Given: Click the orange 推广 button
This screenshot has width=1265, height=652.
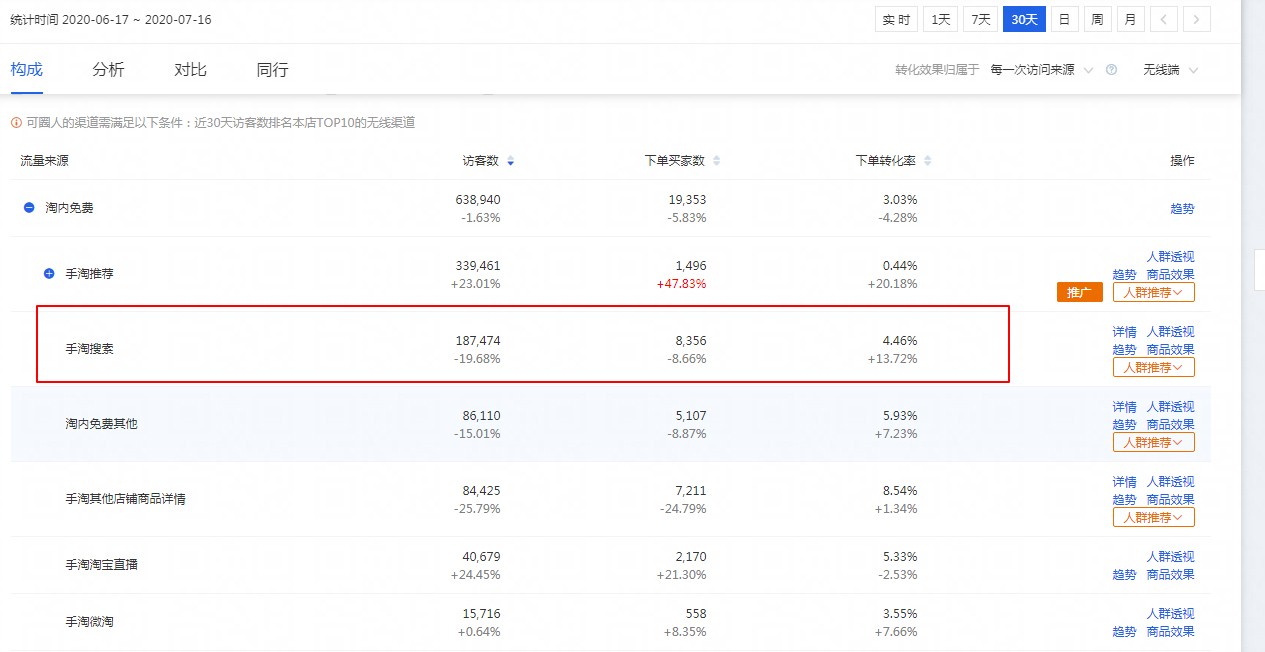Looking at the screenshot, I should point(1079,292).
